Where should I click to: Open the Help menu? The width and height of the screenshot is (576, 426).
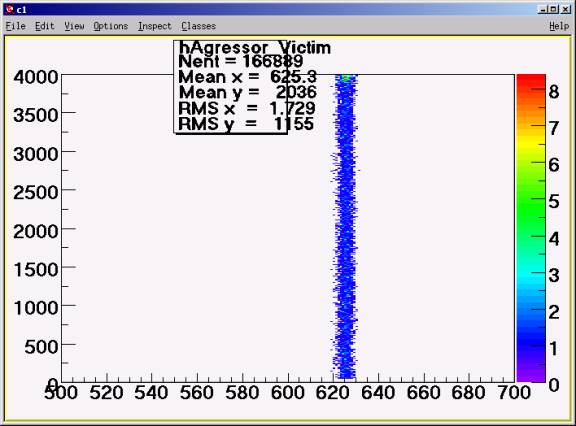coord(559,26)
